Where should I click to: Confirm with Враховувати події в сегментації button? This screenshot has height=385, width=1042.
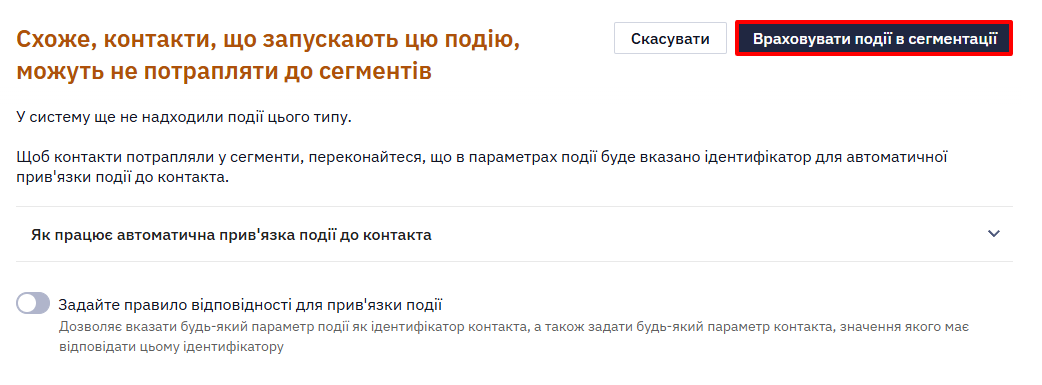pyautogui.click(x=874, y=39)
